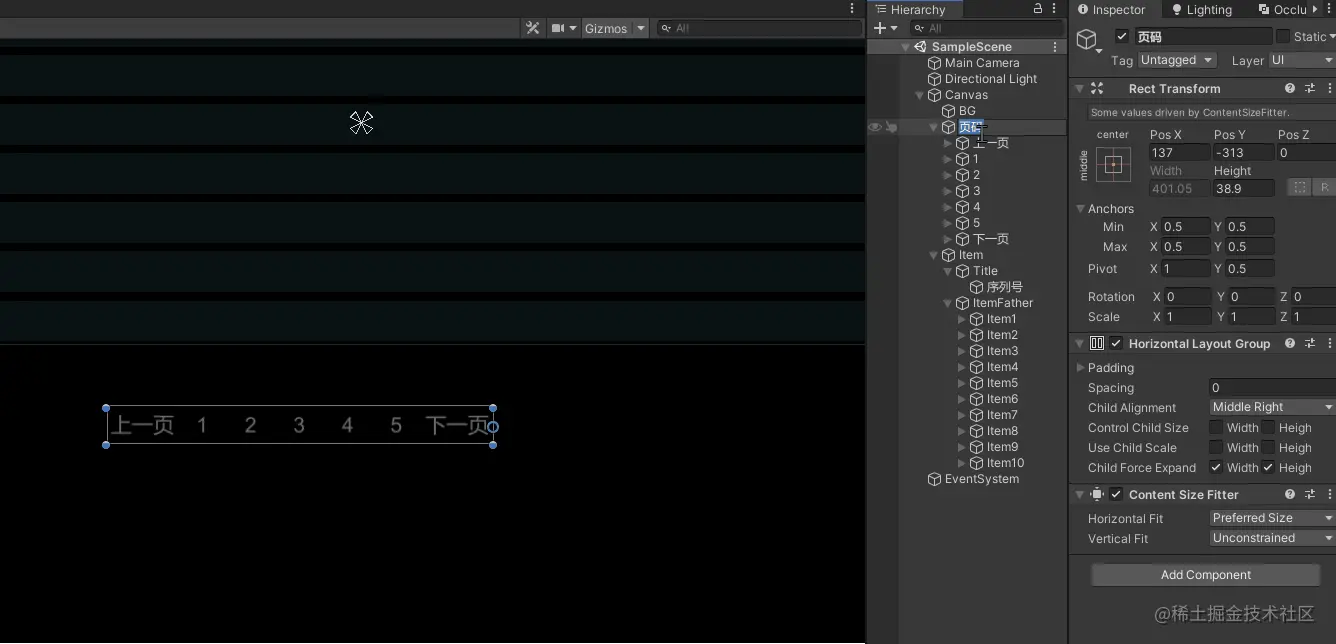Collapse the Title node in Hierarchy
The image size is (1336, 644).
948,271
